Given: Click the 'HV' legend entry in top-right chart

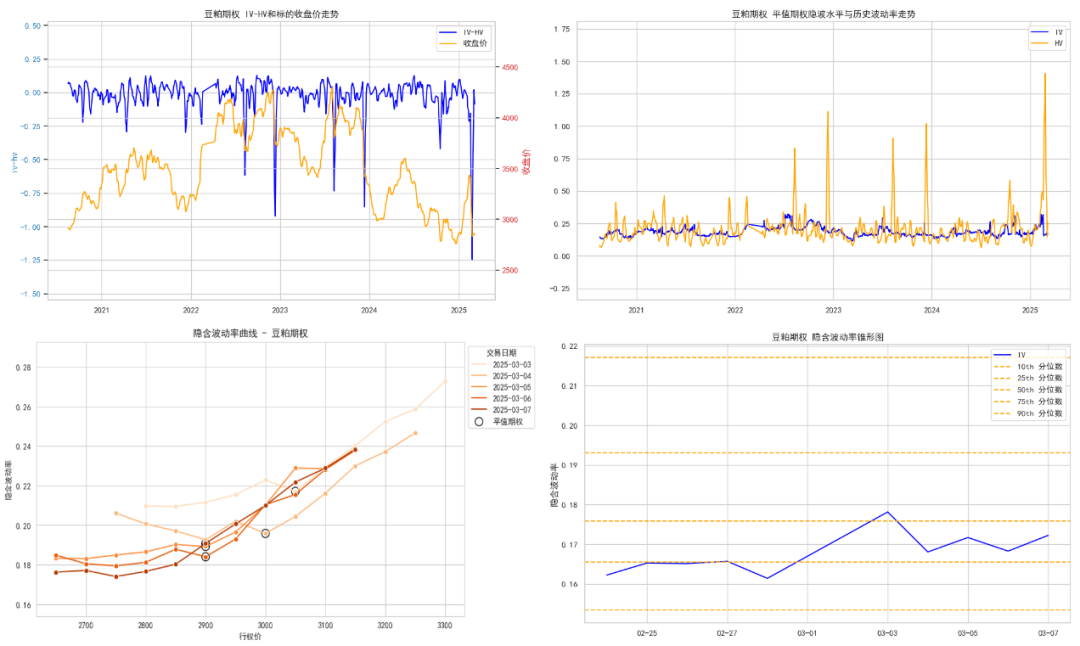Looking at the screenshot, I should (1047, 43).
